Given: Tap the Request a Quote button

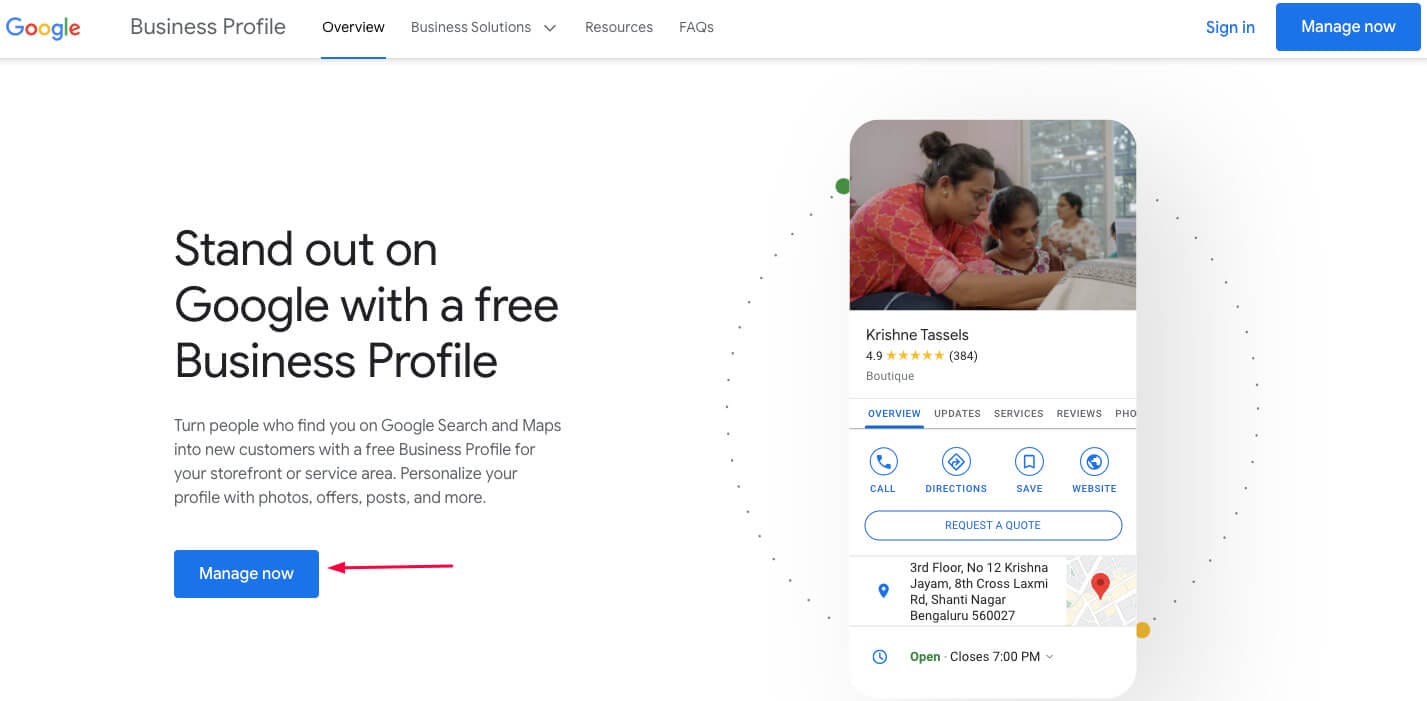Looking at the screenshot, I should pyautogui.click(x=993, y=525).
